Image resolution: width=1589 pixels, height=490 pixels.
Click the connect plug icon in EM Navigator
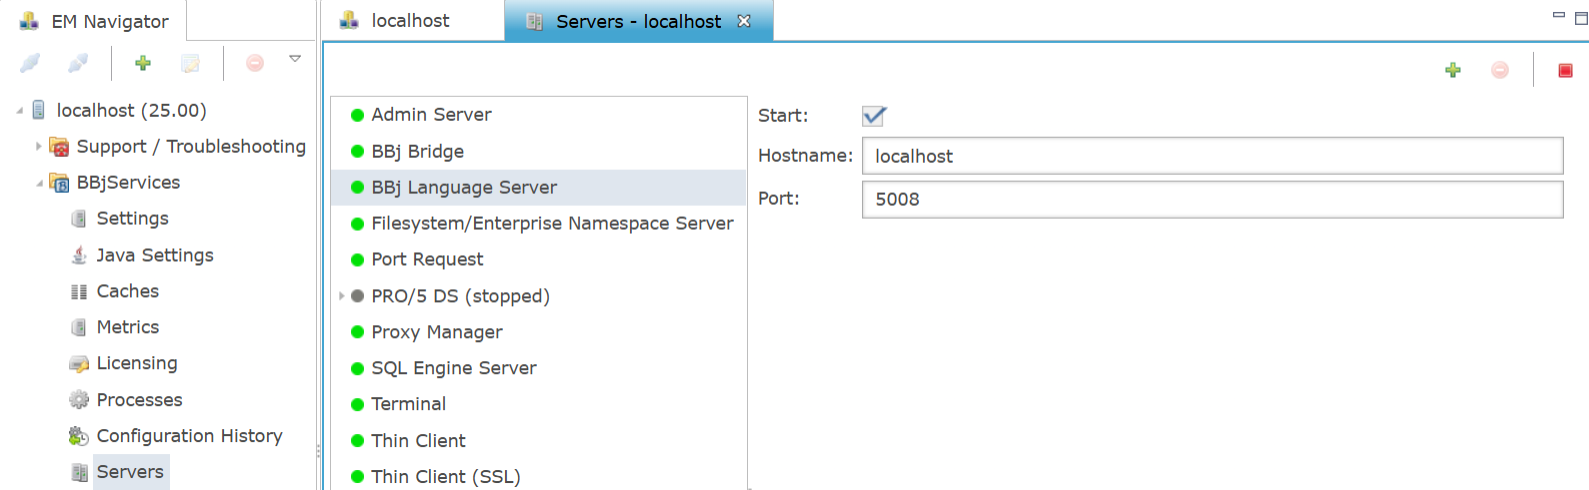tap(30, 63)
